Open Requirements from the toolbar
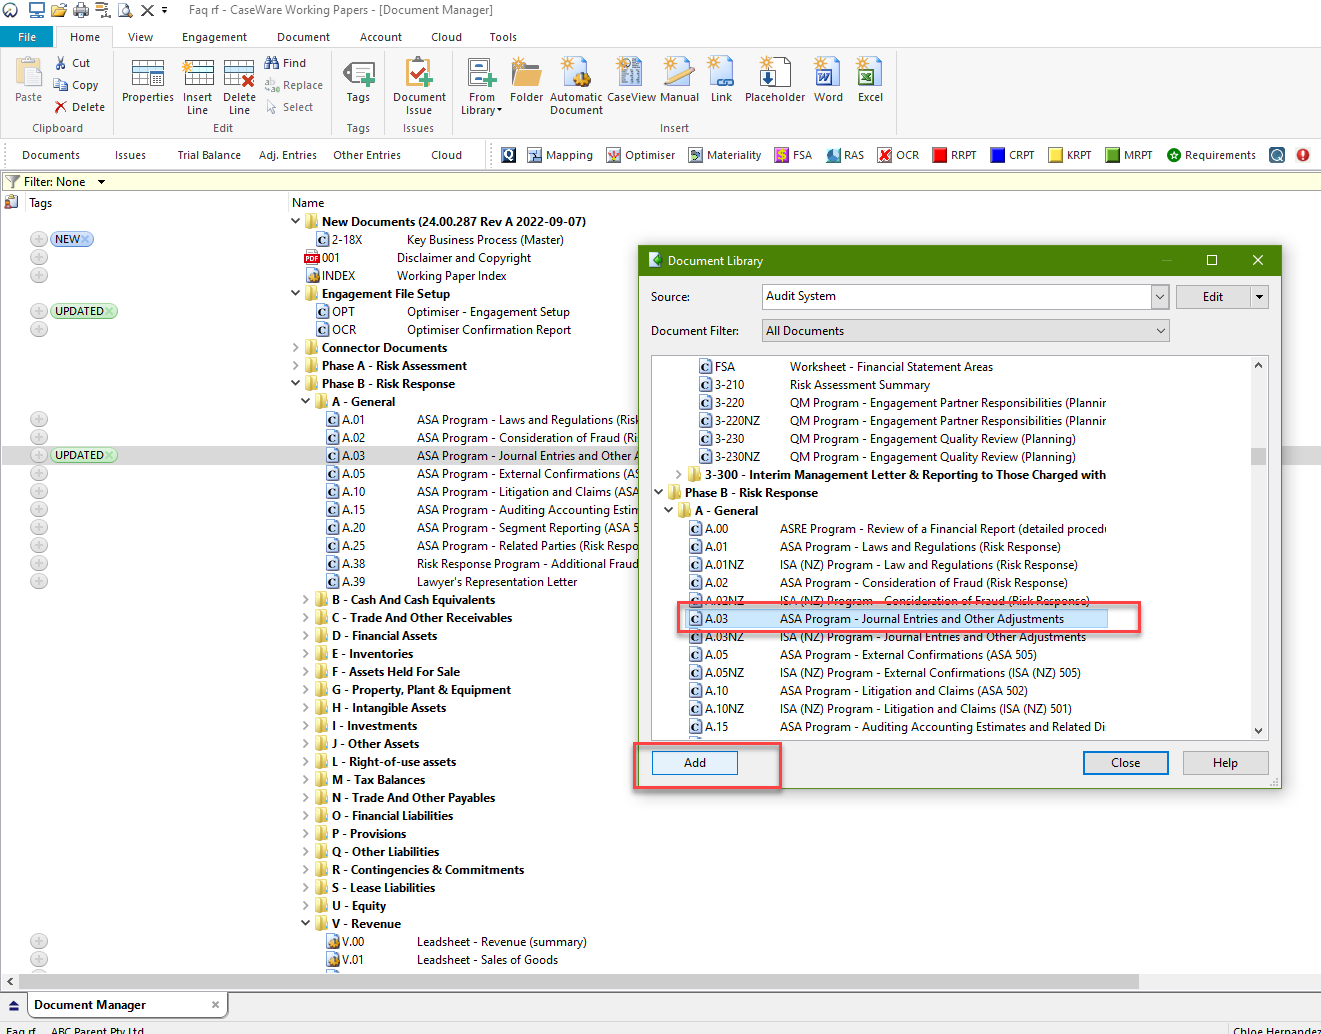This screenshot has height=1034, width=1321. point(1211,155)
